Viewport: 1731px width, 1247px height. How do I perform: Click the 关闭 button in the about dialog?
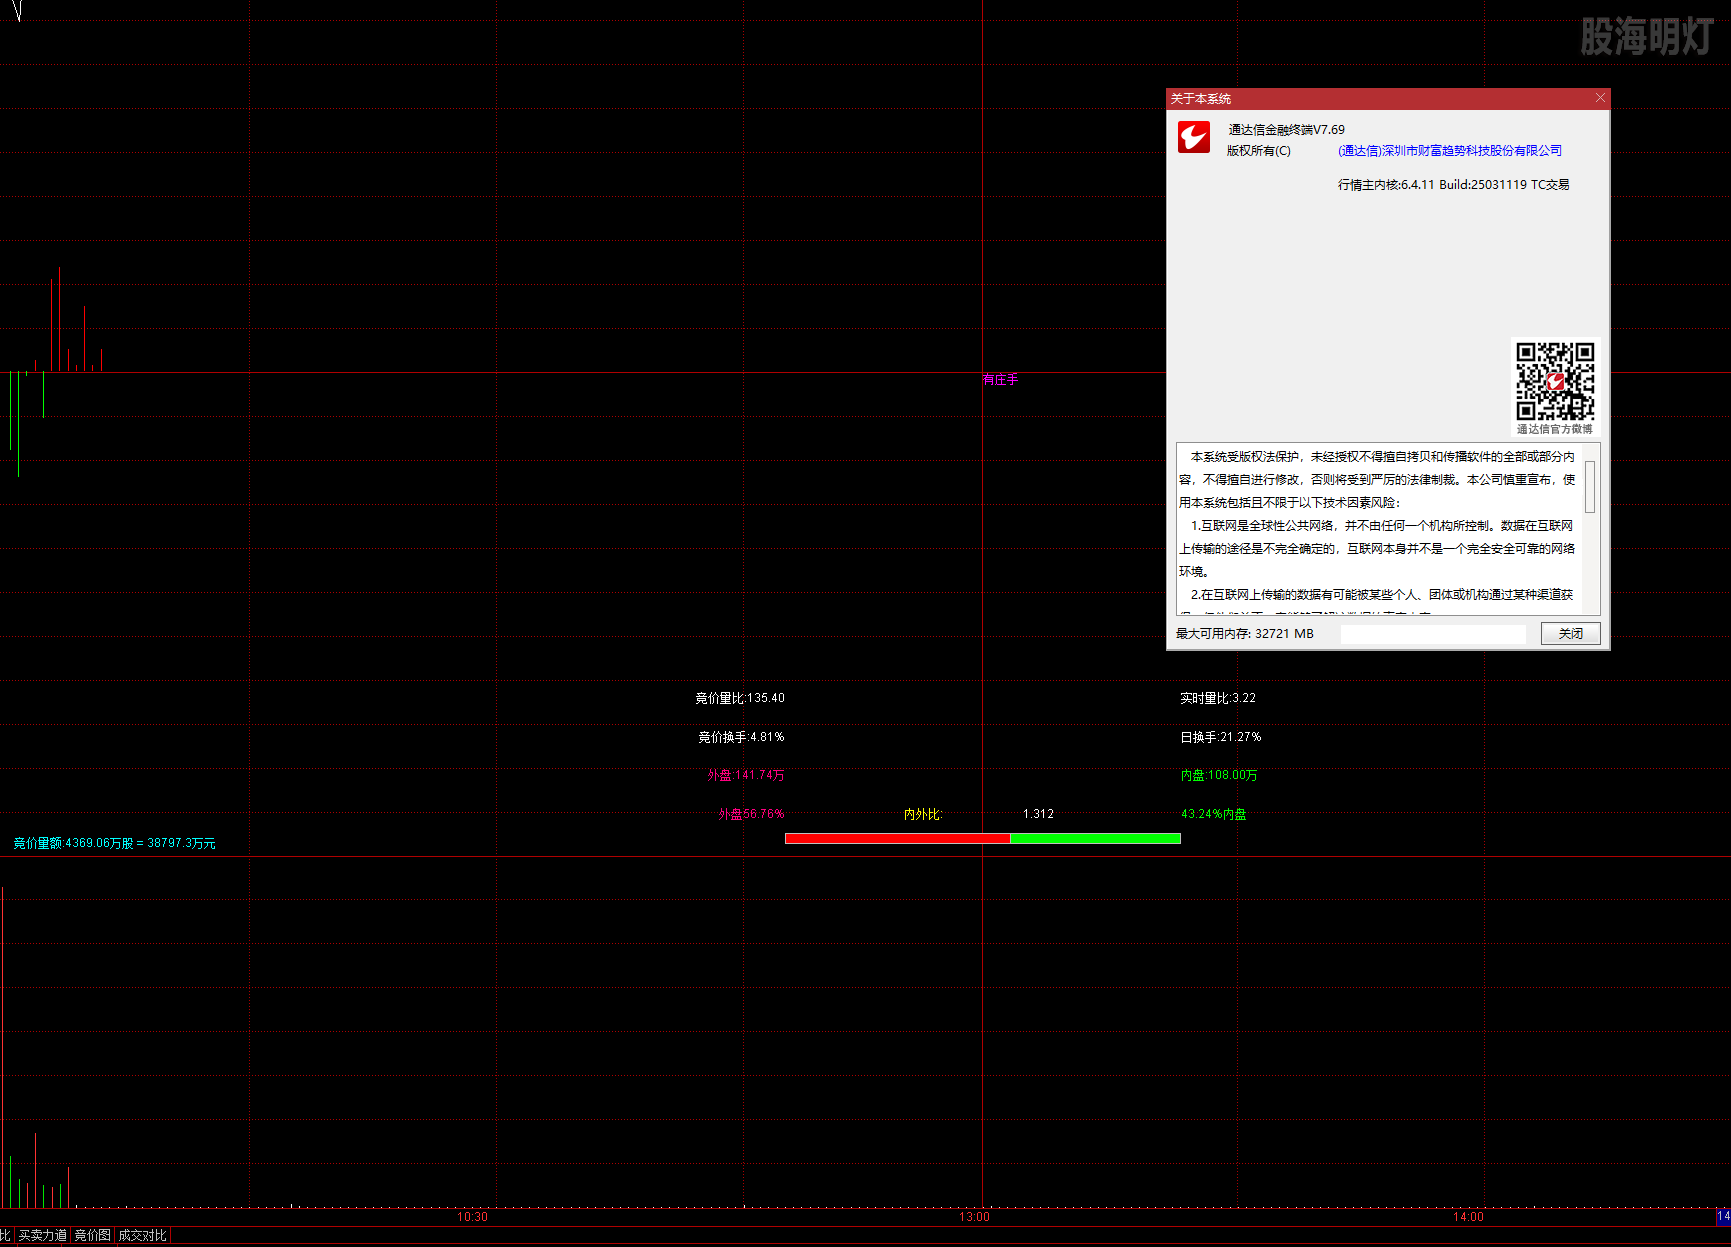1570,633
